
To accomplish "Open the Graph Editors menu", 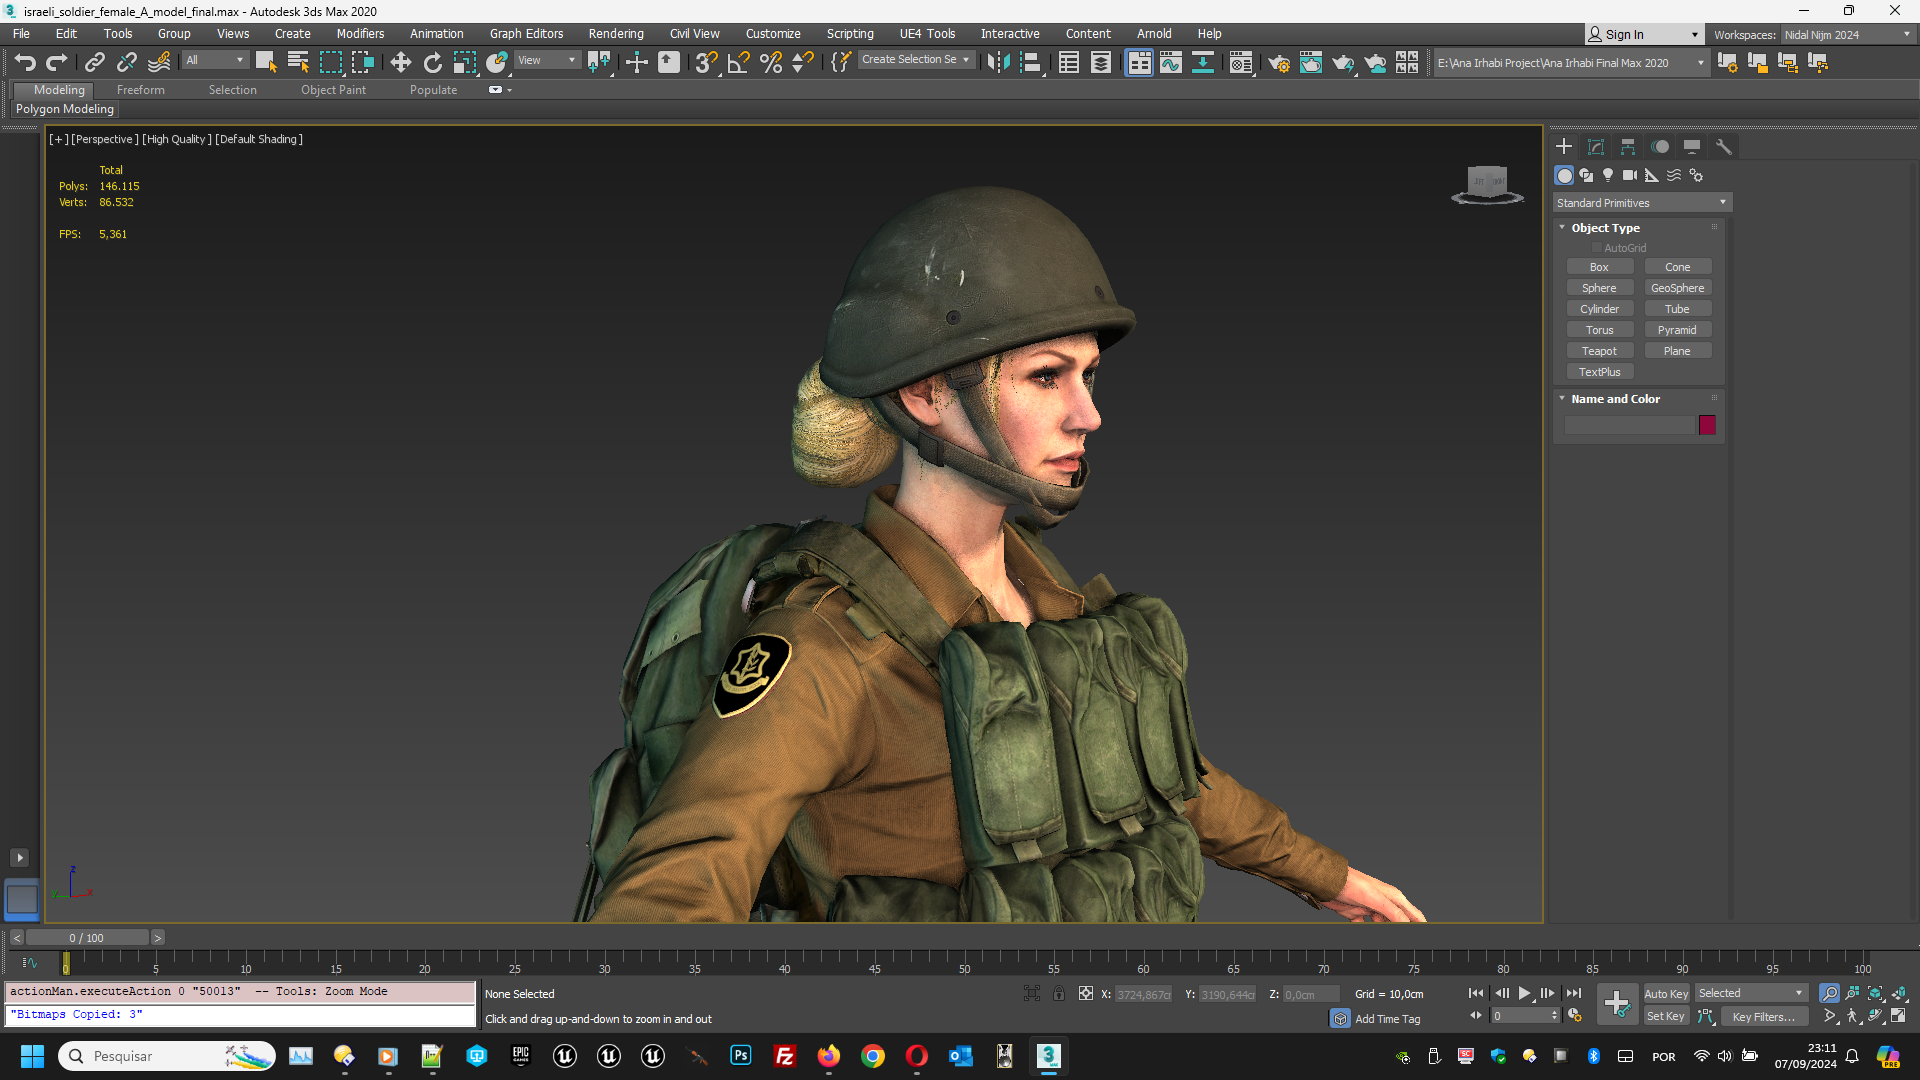I will (x=526, y=34).
